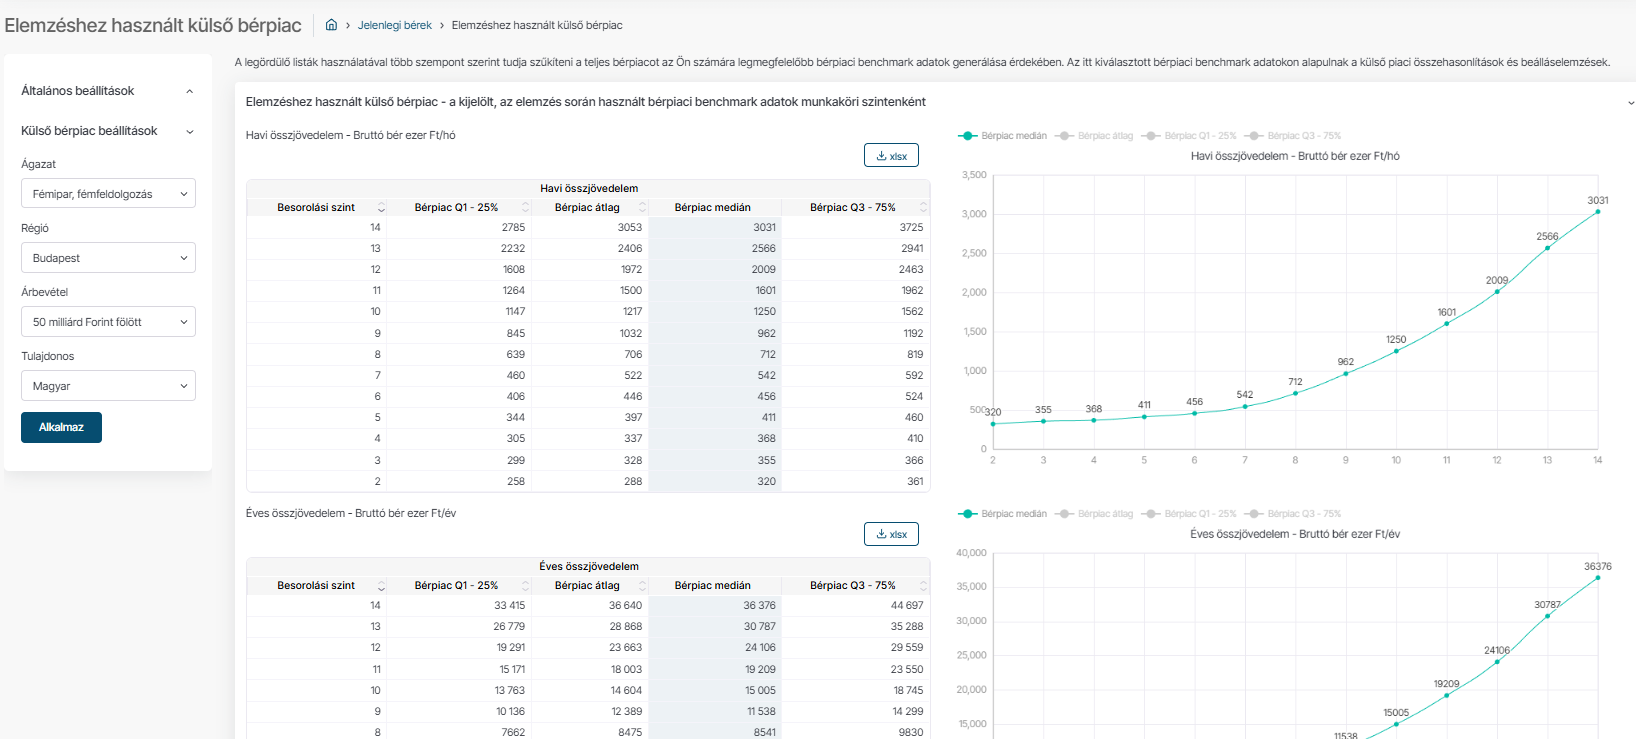Open the Árbevétel dropdown
The width and height of the screenshot is (1636, 739).
108,322
